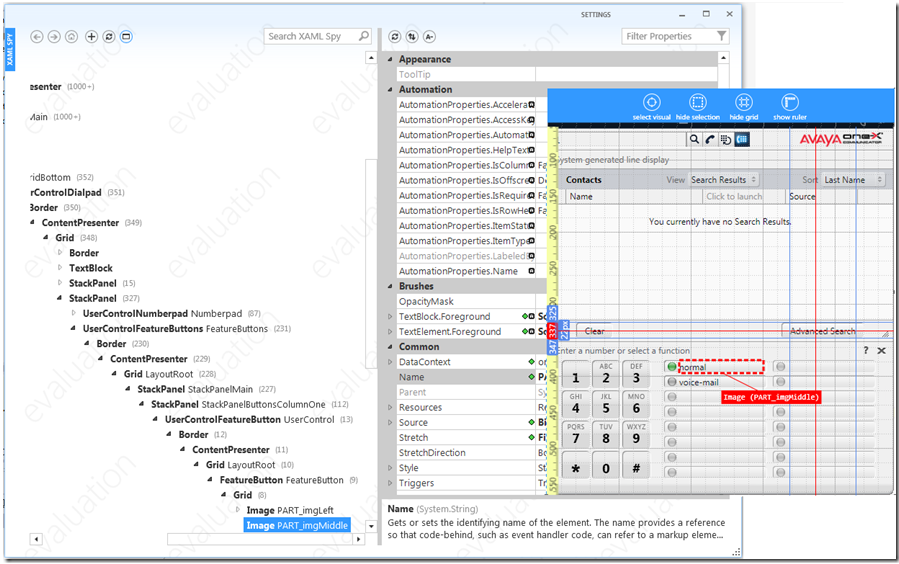This screenshot has width=899, height=564.
Task: Collapse the UserControlFeatureButtons tree node
Action: pos(73,328)
